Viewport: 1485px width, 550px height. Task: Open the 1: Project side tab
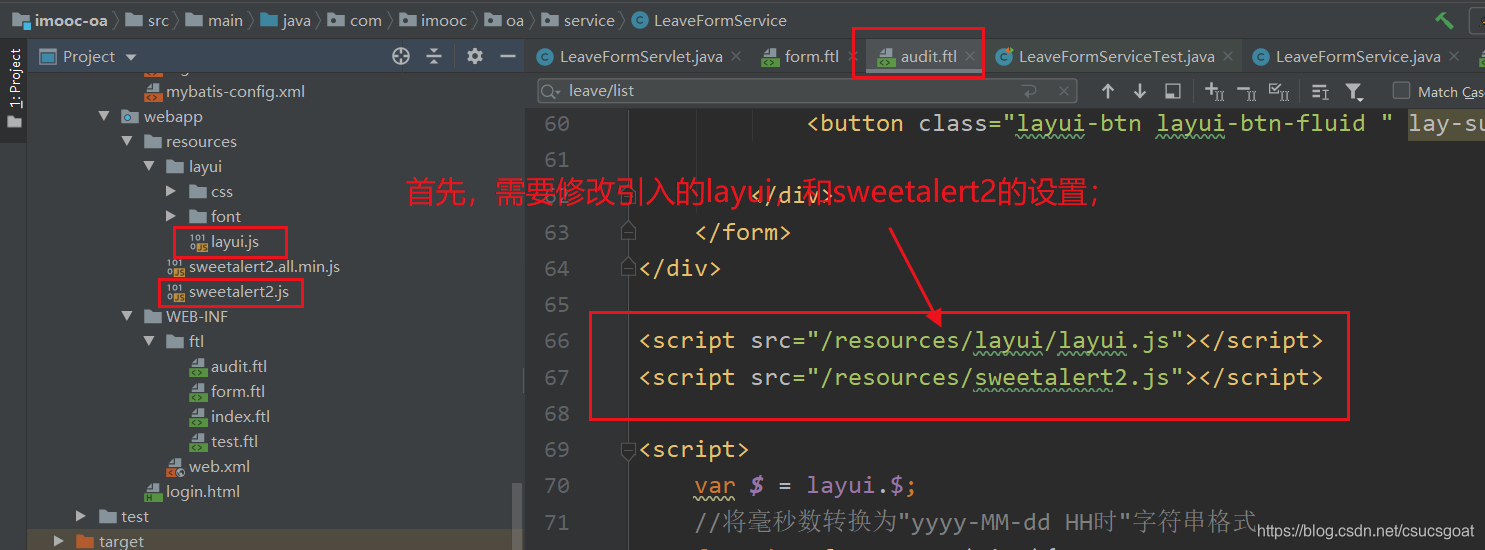14,88
